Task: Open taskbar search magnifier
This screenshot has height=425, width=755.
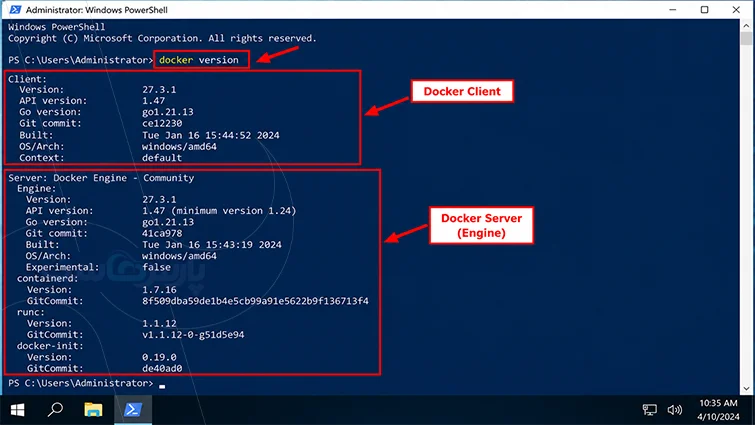Action: 55,410
